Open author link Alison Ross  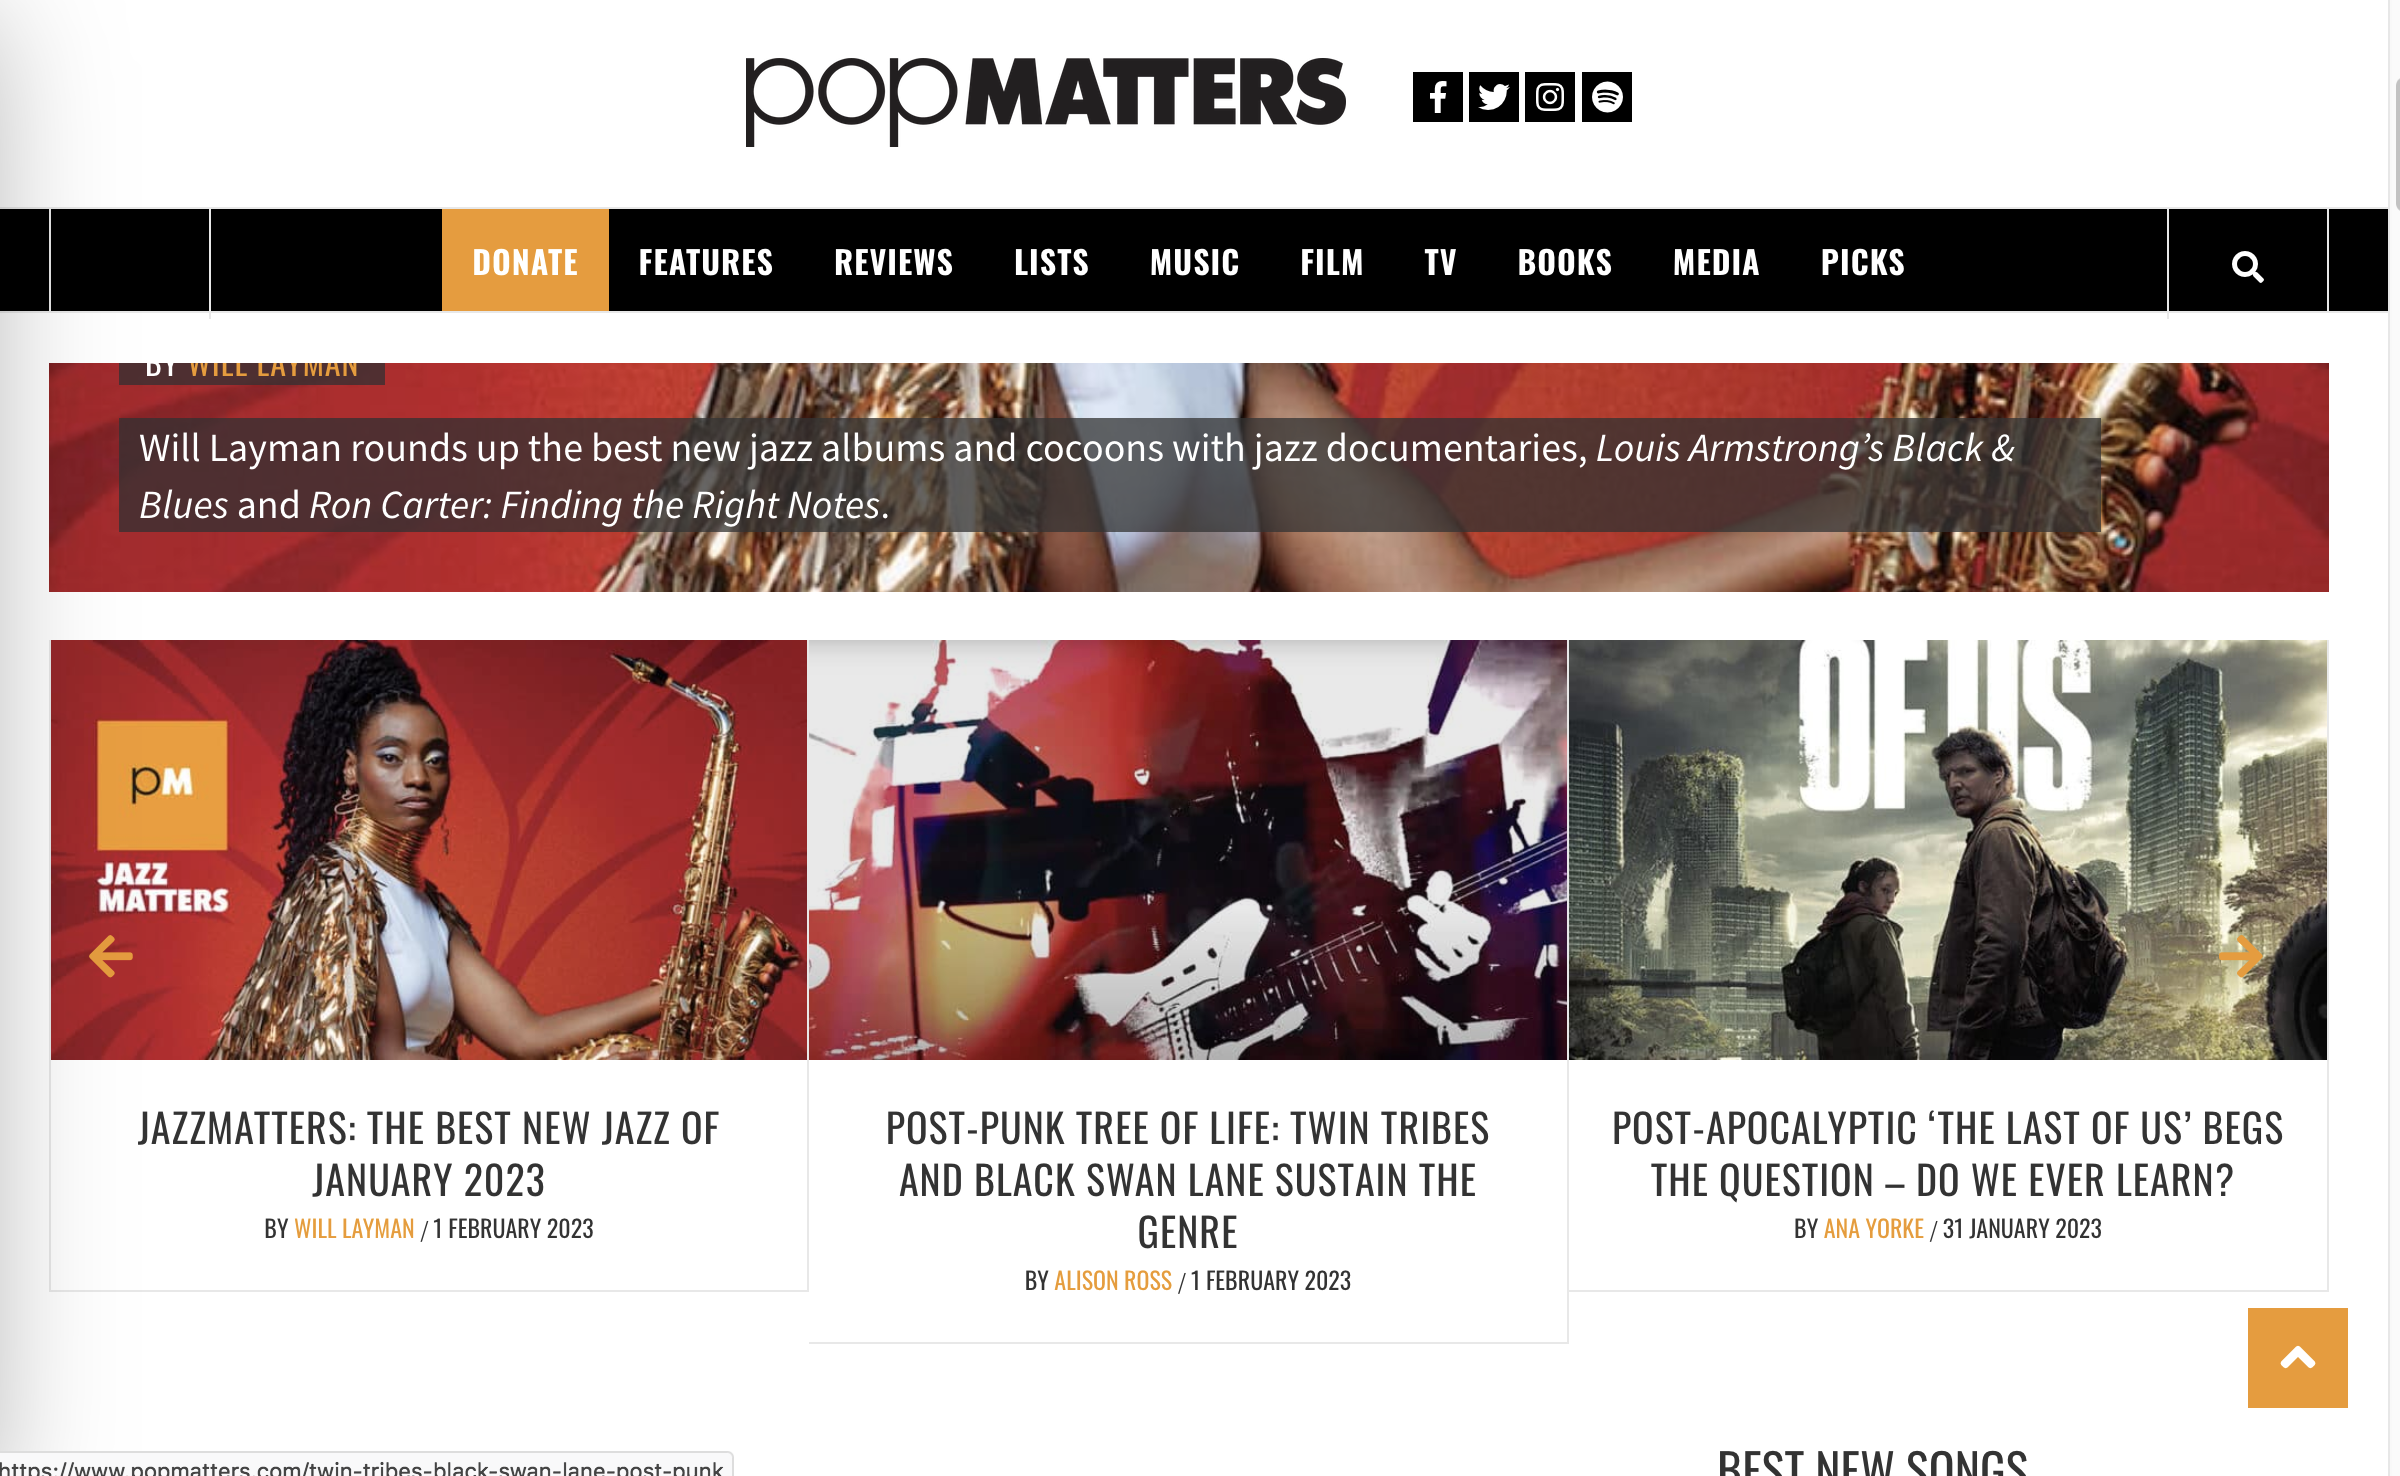point(1113,1280)
